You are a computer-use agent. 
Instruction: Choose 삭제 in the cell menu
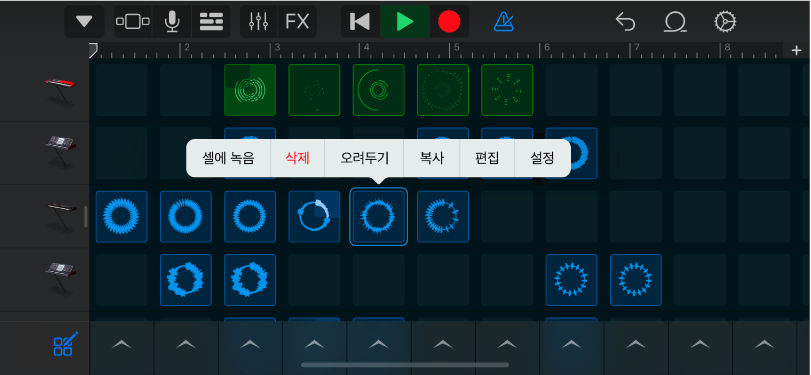[297, 158]
